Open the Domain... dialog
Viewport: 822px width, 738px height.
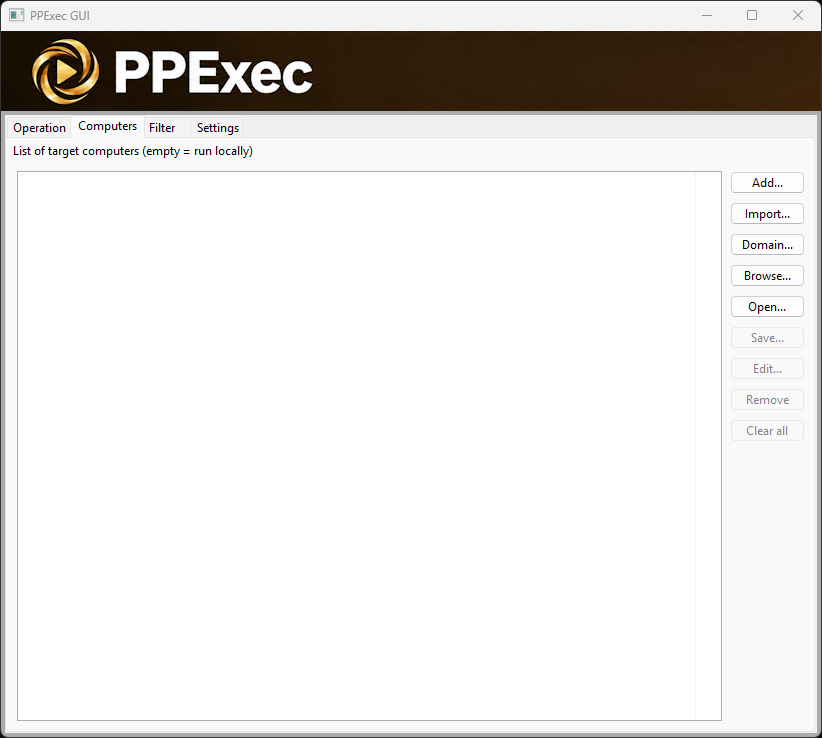coord(767,245)
